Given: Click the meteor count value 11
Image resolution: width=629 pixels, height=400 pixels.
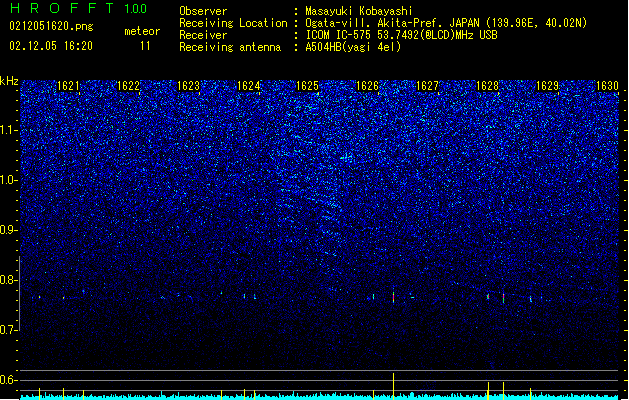Looking at the screenshot, I should click(145, 46).
